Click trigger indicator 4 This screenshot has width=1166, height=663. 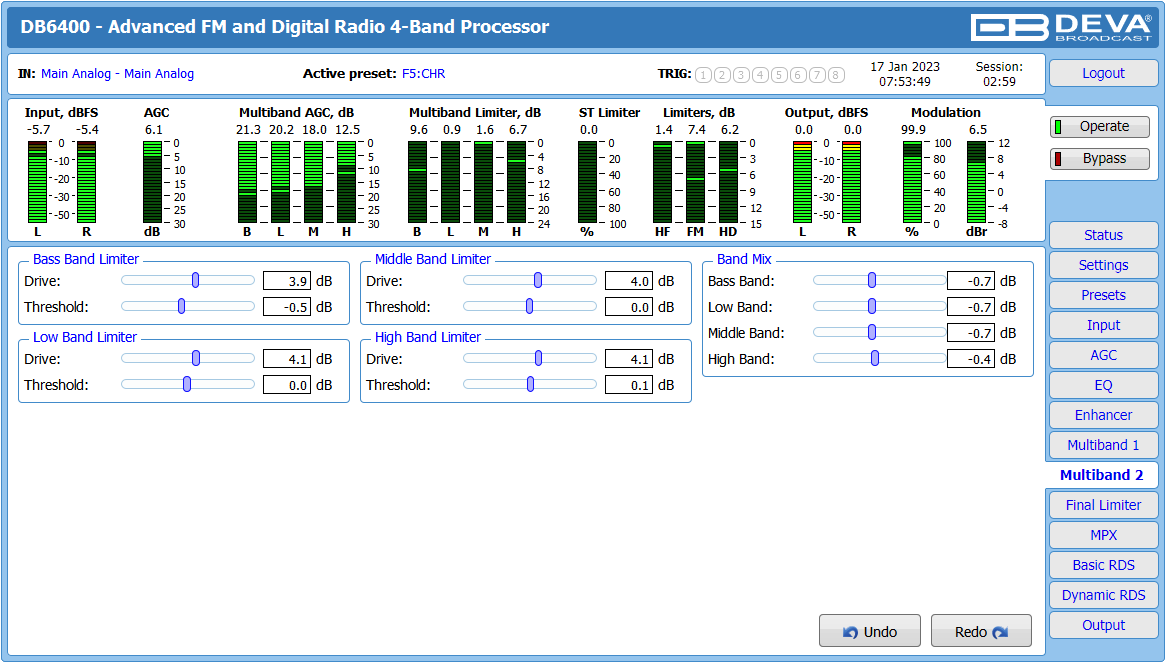tap(760, 74)
